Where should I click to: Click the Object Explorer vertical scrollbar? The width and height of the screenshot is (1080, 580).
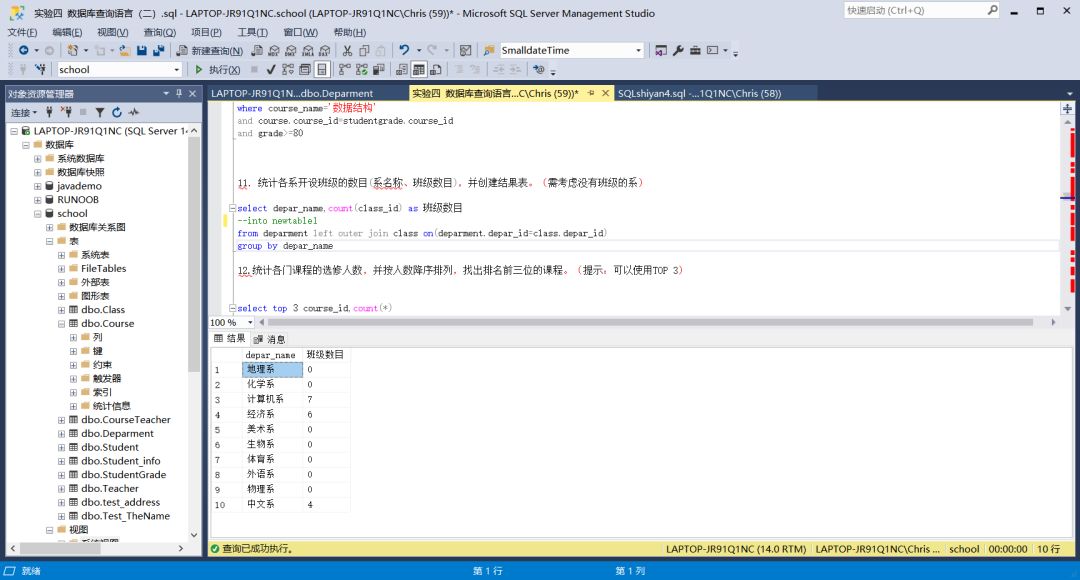pyautogui.click(x=194, y=255)
